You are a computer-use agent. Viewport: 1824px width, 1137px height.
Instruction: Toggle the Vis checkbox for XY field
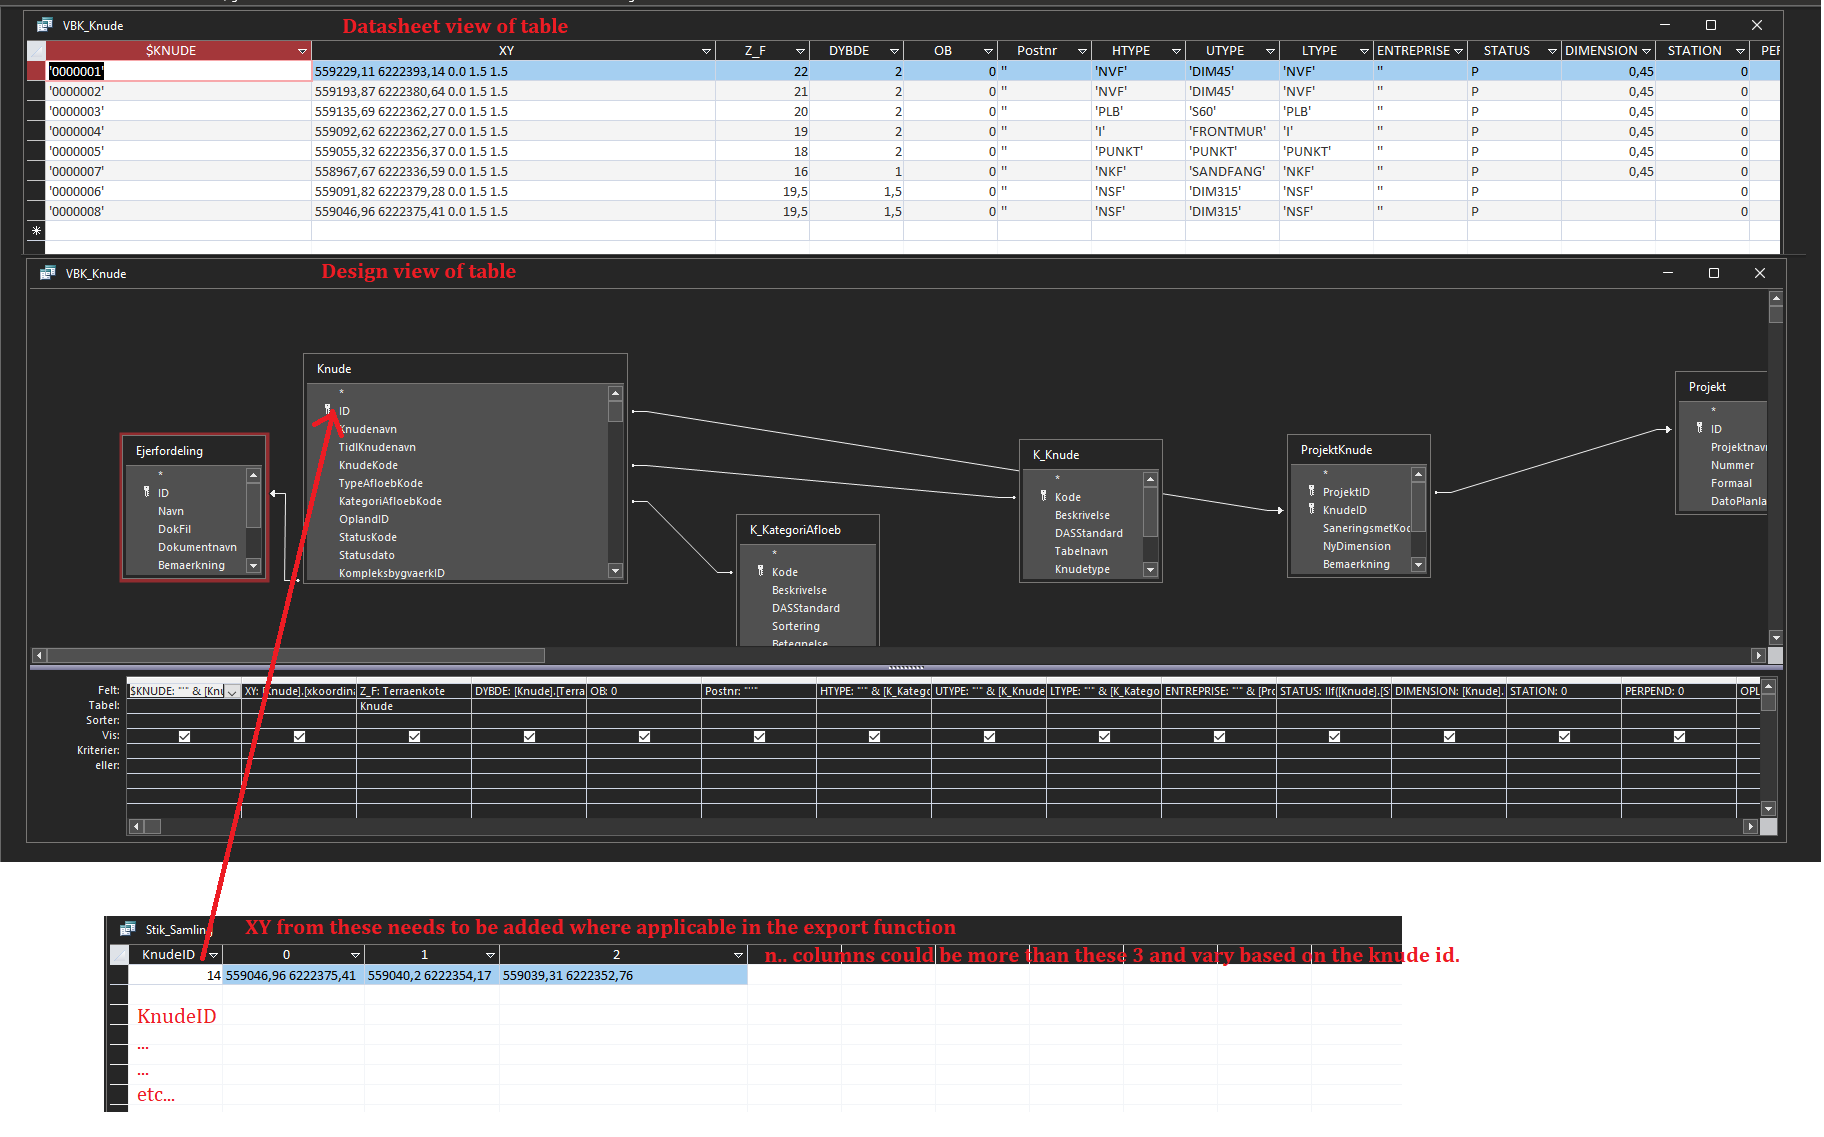click(x=299, y=736)
